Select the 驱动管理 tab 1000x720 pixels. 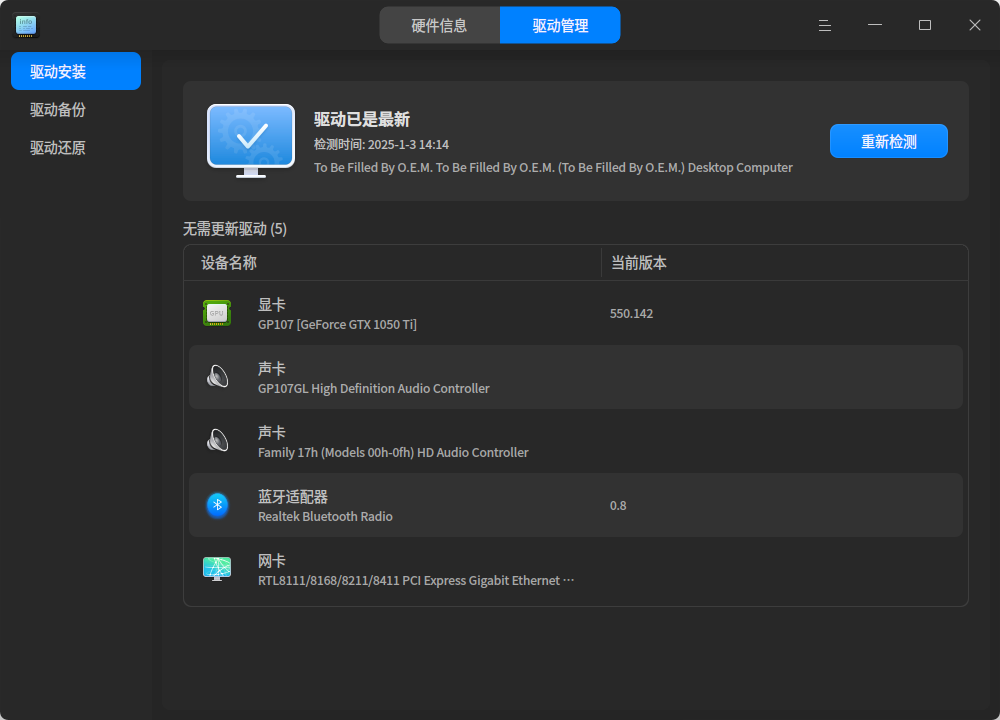click(560, 26)
